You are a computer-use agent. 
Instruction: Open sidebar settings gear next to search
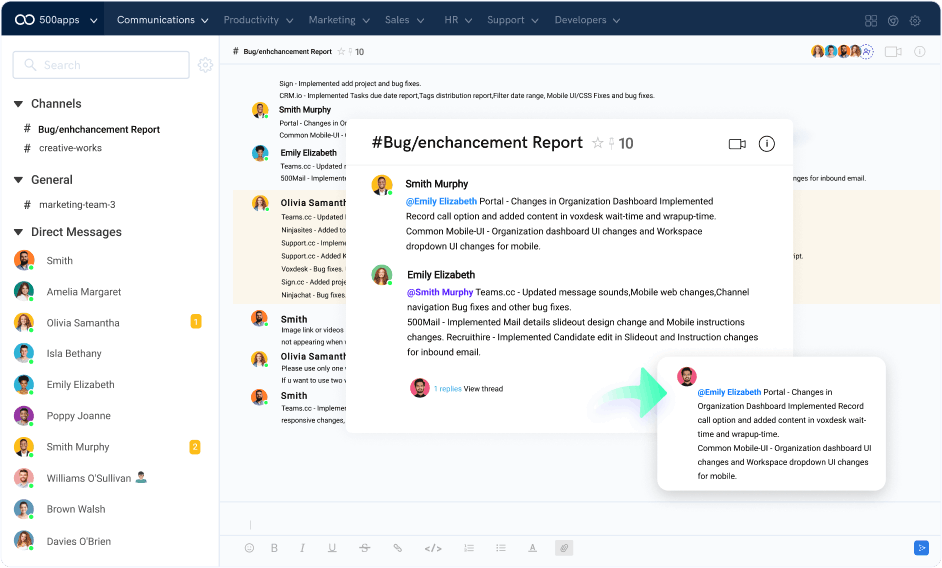[205, 65]
